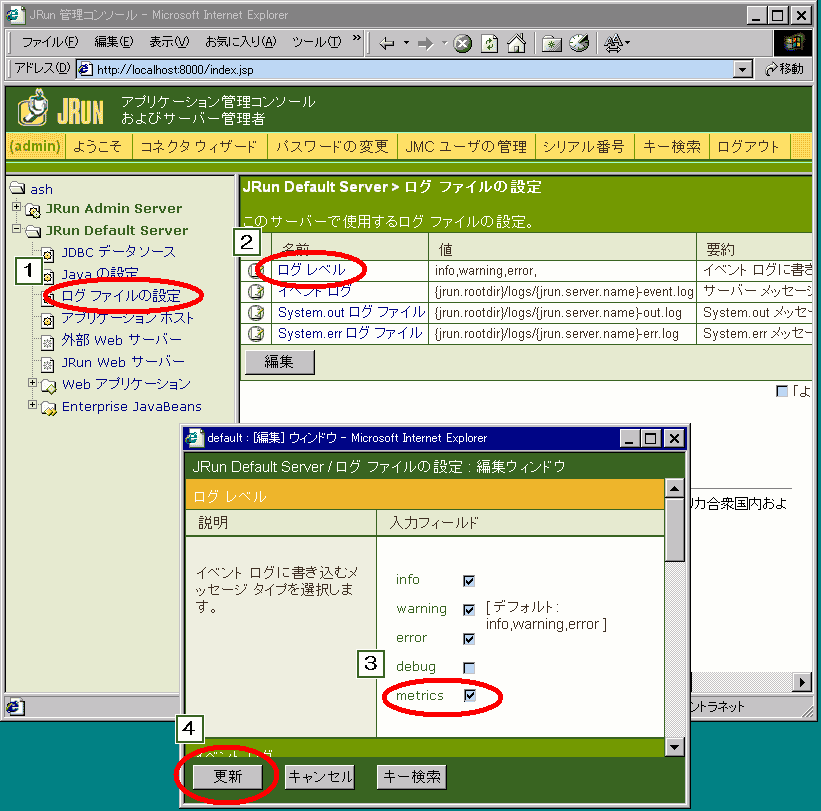
Task: Switch to パスワードの変更 tab
Action: pos(332,146)
